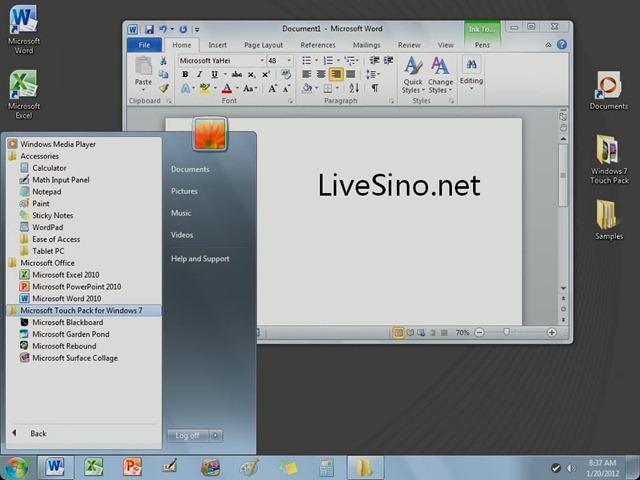
Task: Toggle Italic formatting
Action: tap(199, 74)
